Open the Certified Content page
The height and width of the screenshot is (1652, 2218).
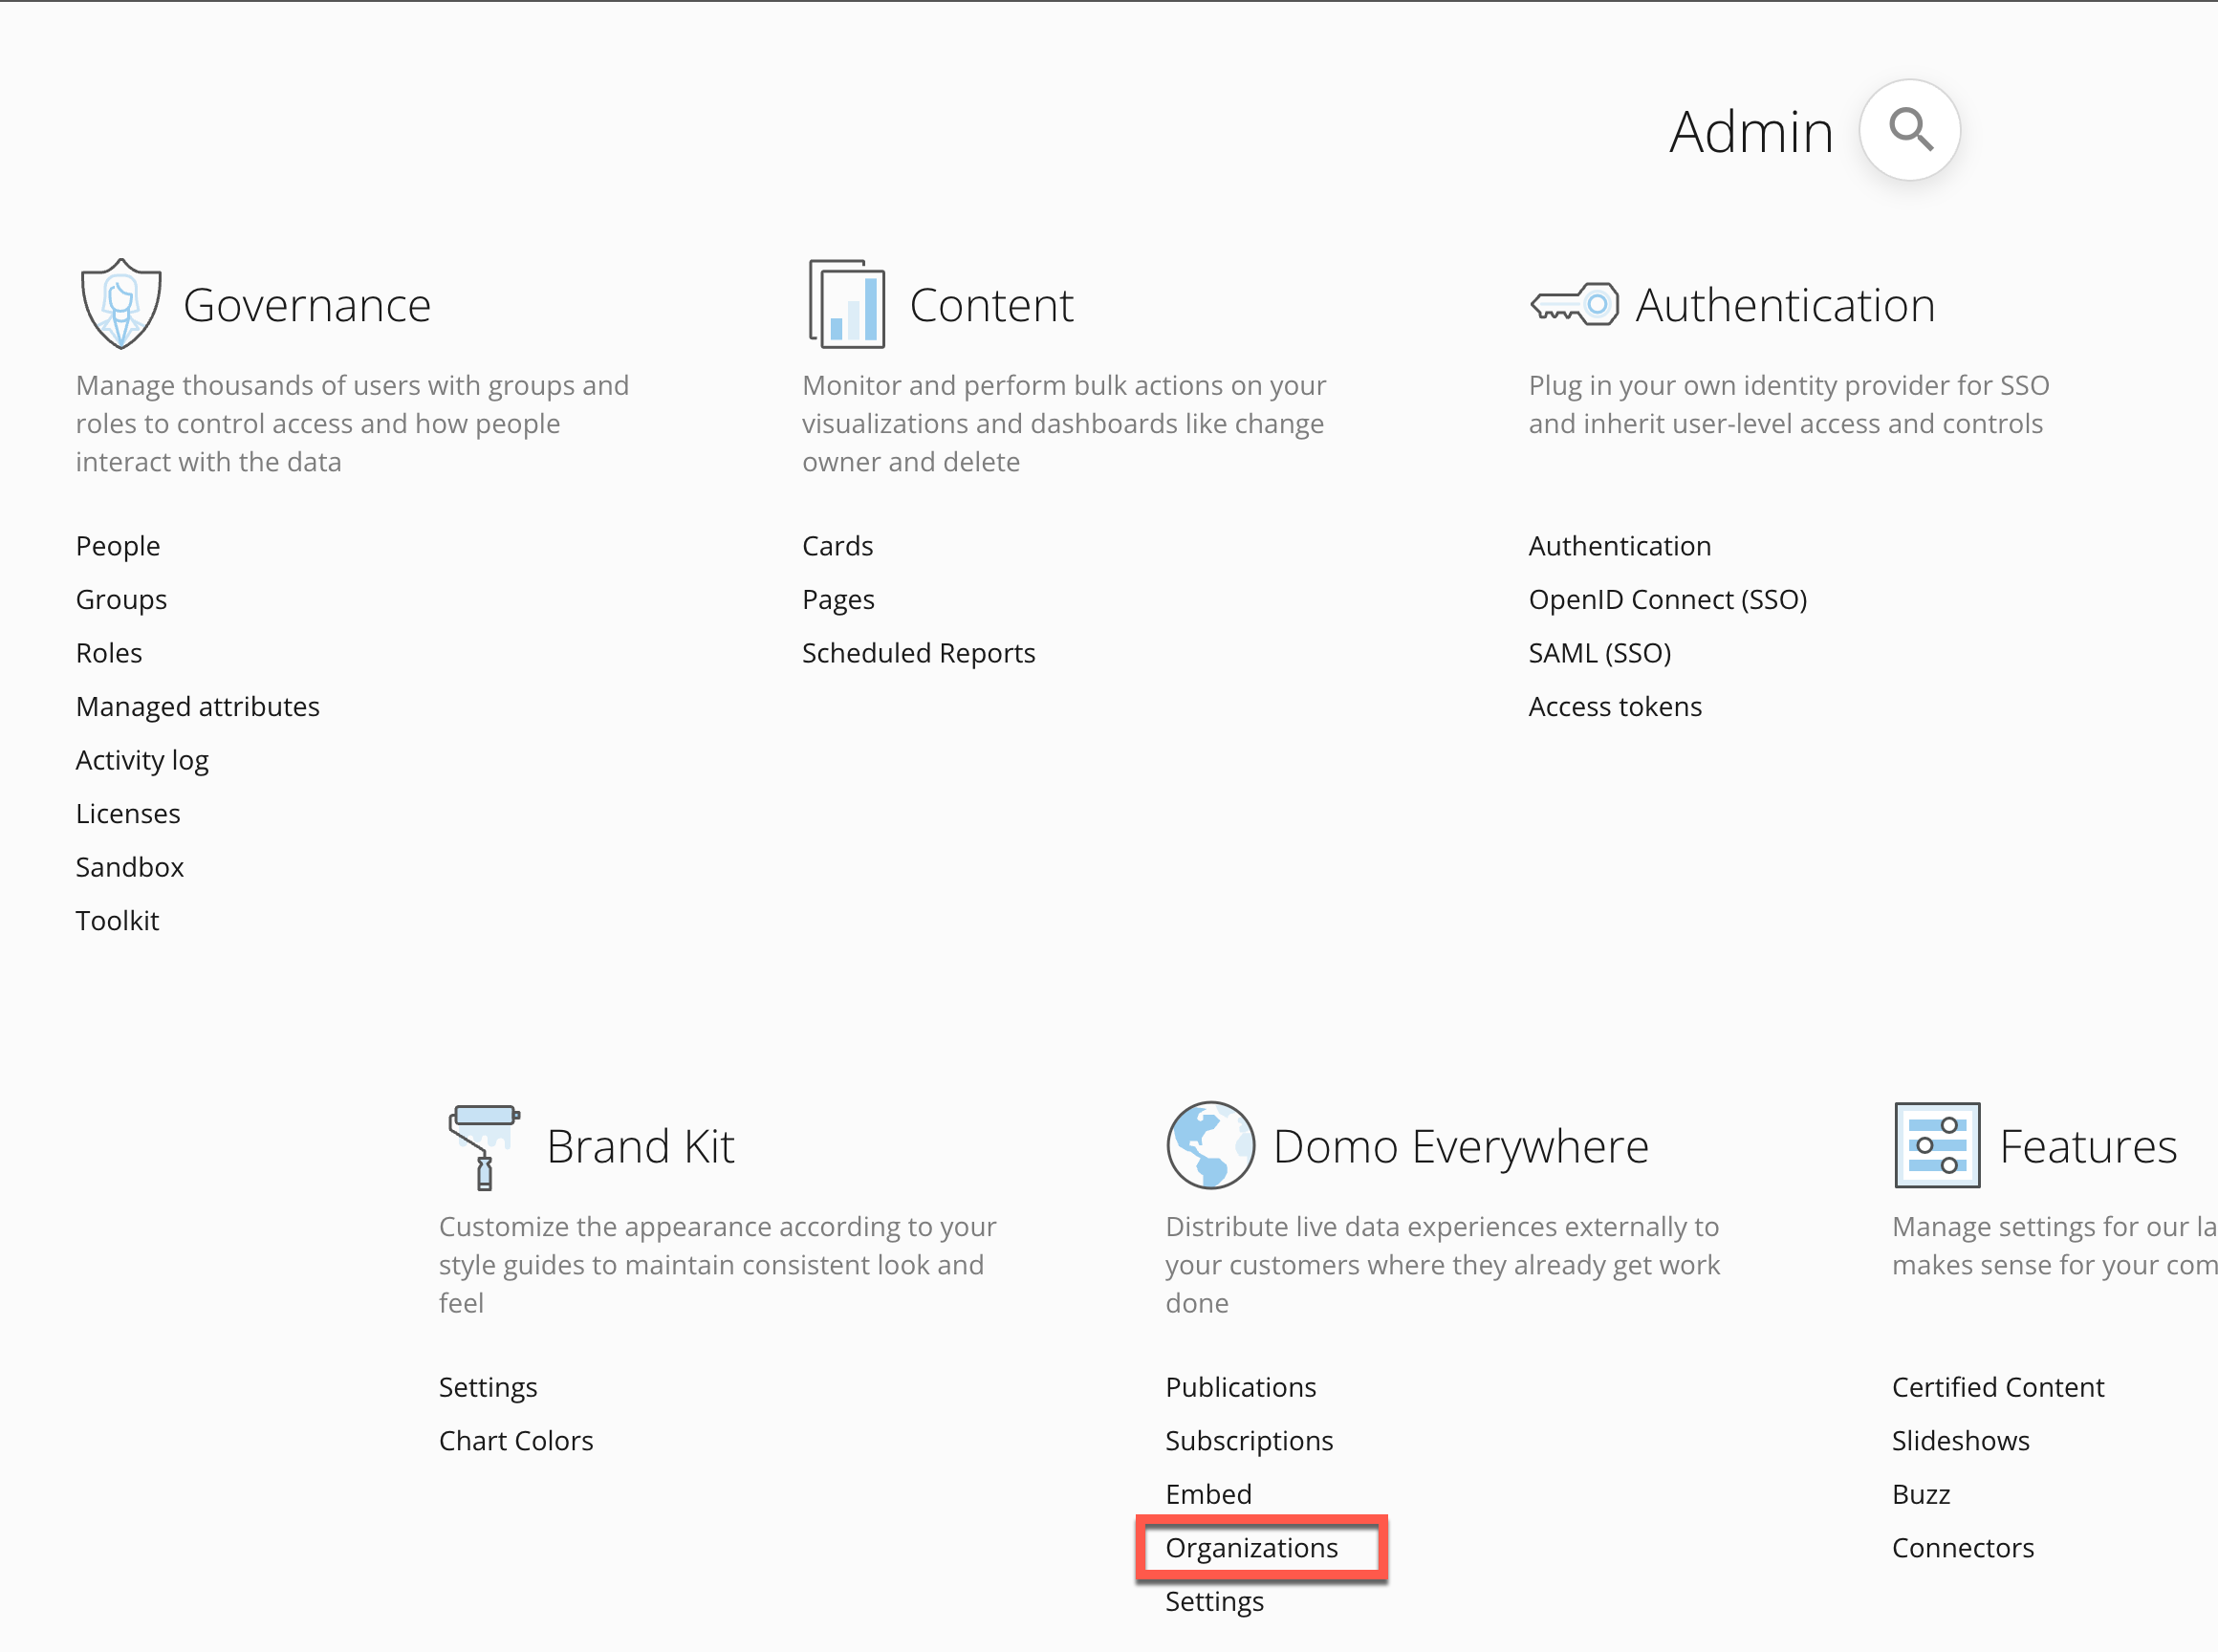[1997, 1387]
